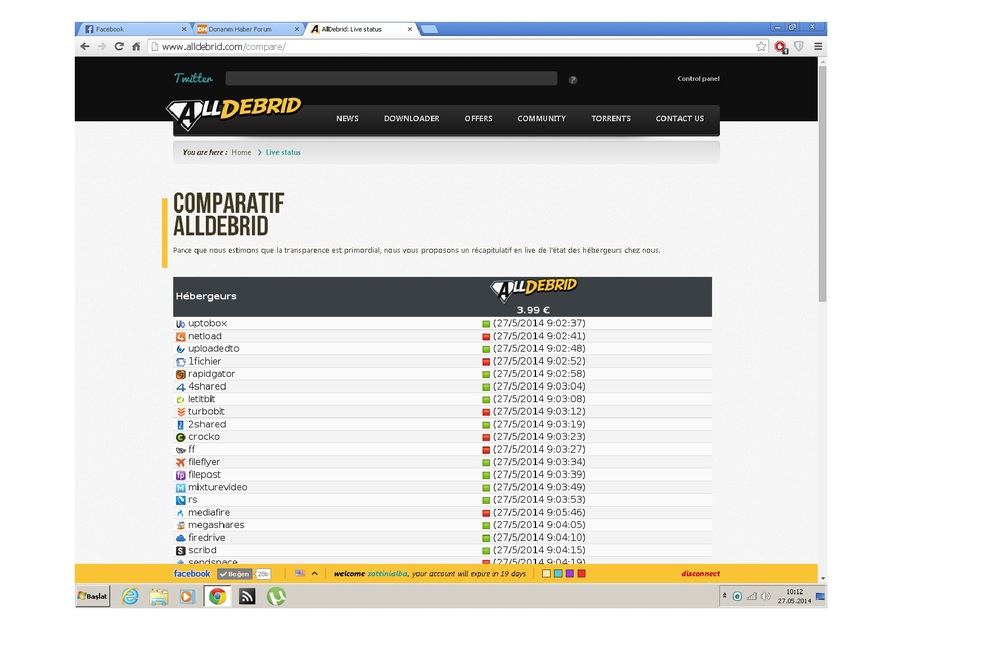The width and height of the screenshot is (1000, 656).
Task: Go to the browser home page icon
Action: click(x=136, y=47)
